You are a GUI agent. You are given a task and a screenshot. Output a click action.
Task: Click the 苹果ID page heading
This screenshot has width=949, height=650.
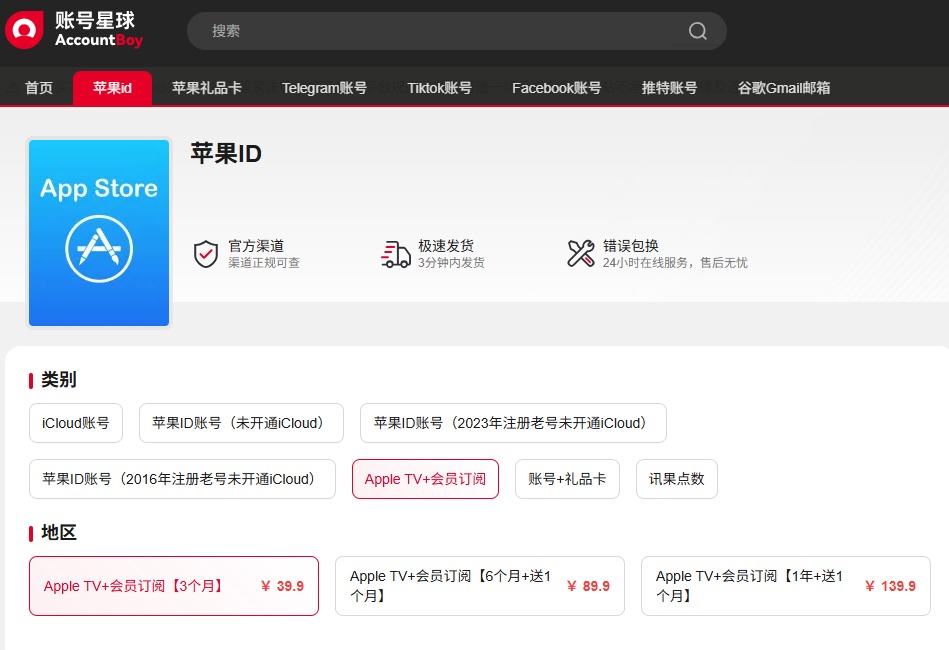pos(226,154)
